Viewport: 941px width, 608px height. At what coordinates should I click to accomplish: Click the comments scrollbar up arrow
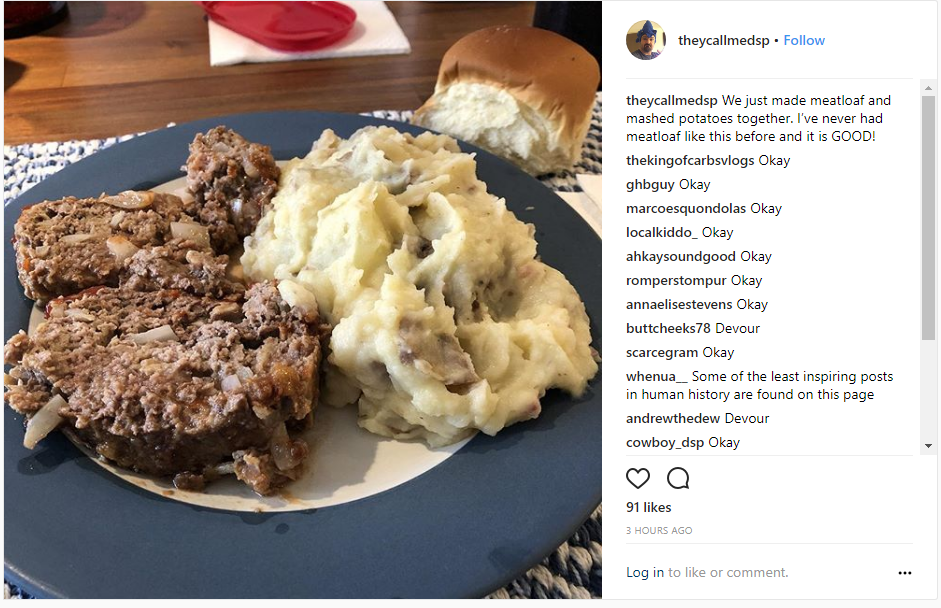coord(928,88)
